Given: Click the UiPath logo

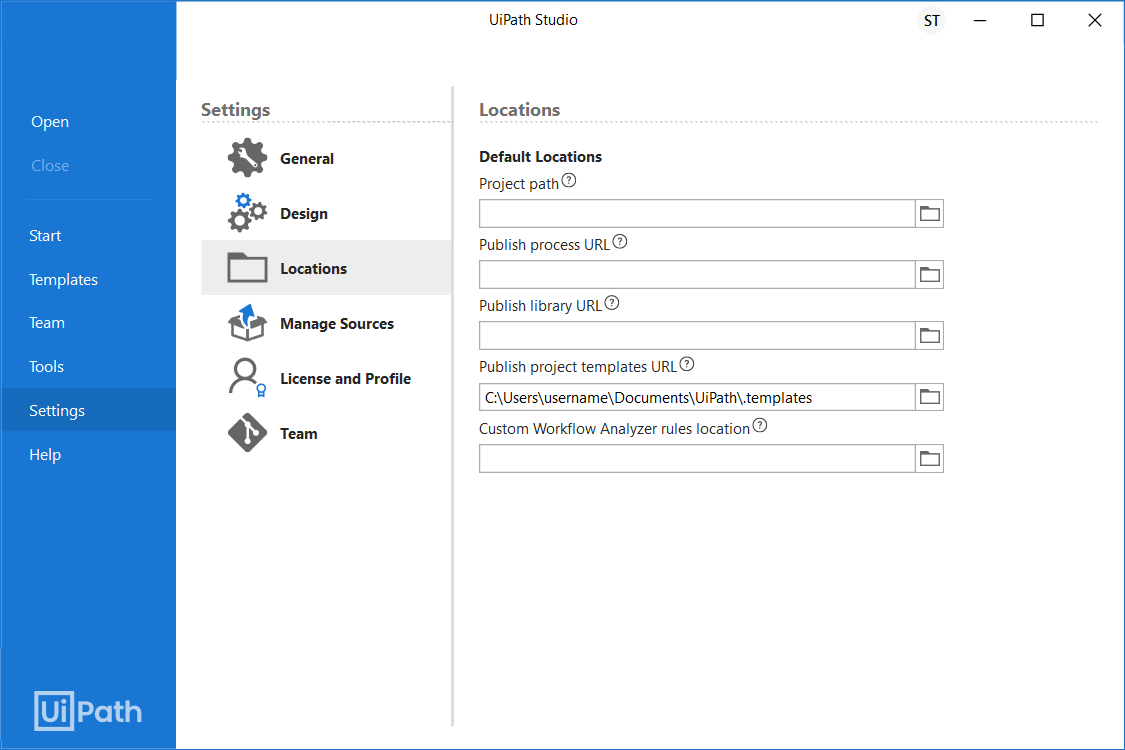Looking at the screenshot, I should (x=88, y=711).
